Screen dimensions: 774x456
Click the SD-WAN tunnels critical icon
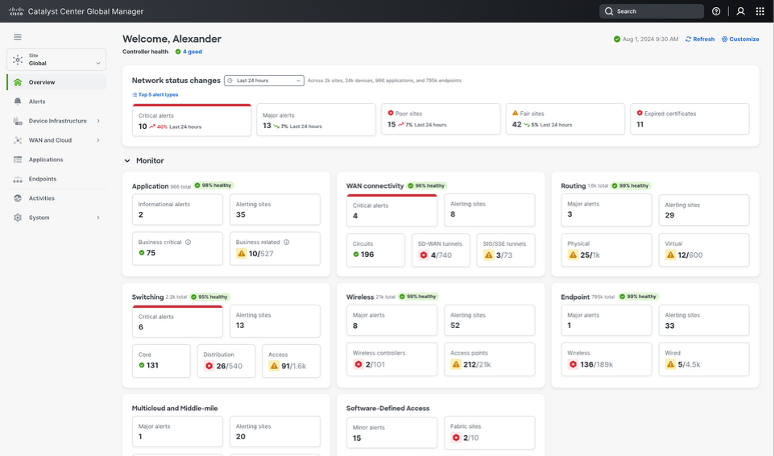click(423, 255)
